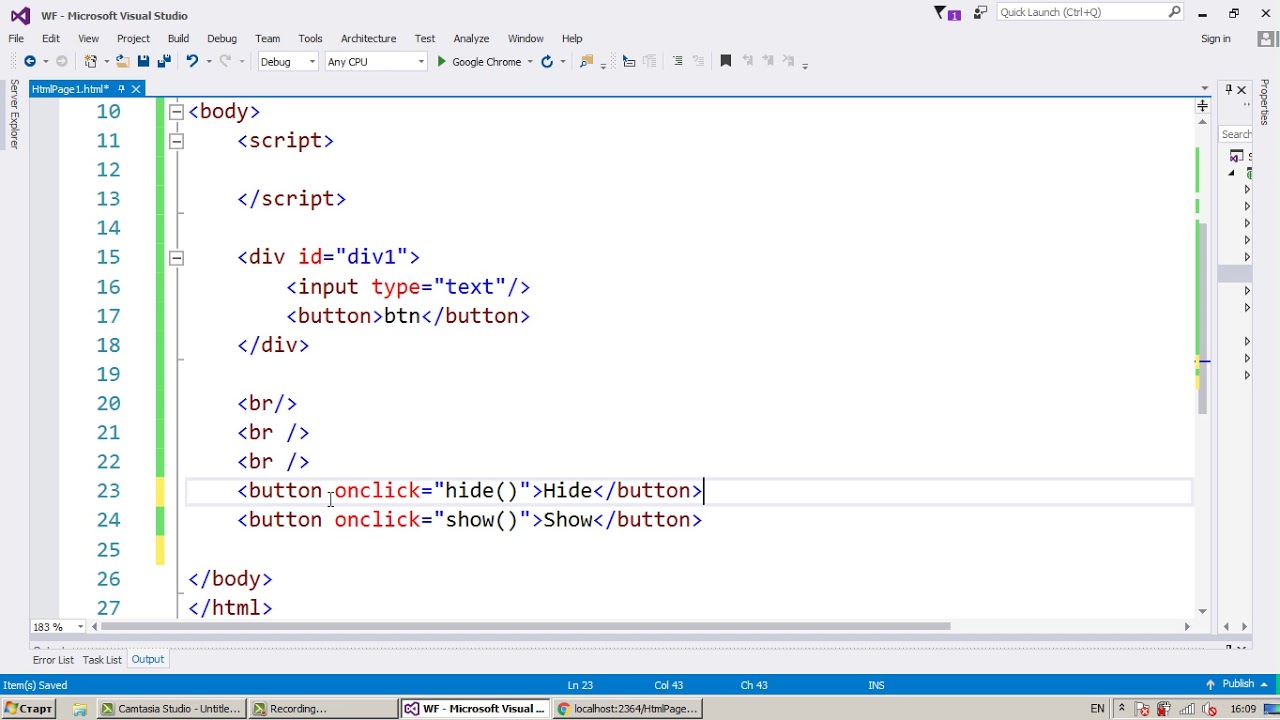Screen dimensions: 1280x720
Task: Click the Google Chrome run button label
Action: coord(486,62)
